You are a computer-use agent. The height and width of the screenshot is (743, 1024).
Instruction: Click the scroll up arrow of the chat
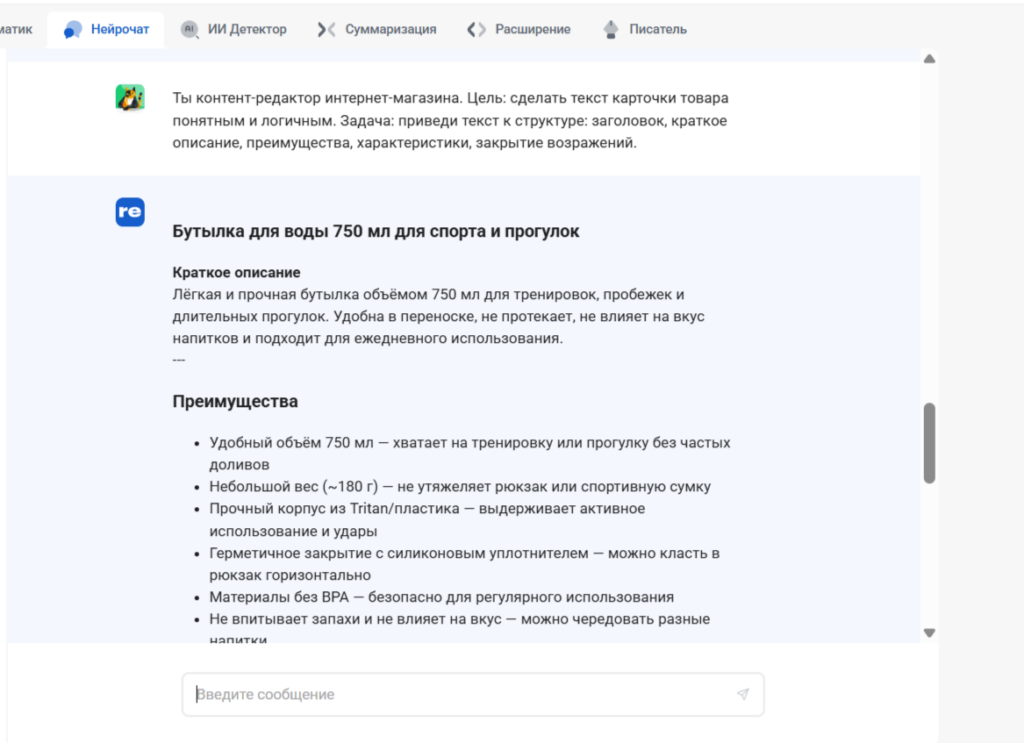pos(929,59)
